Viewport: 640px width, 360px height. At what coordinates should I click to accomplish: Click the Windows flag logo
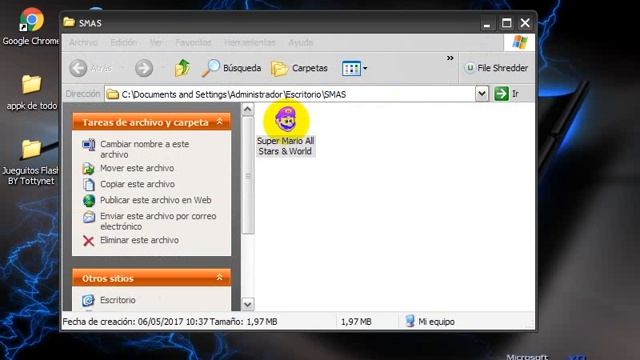(x=520, y=42)
